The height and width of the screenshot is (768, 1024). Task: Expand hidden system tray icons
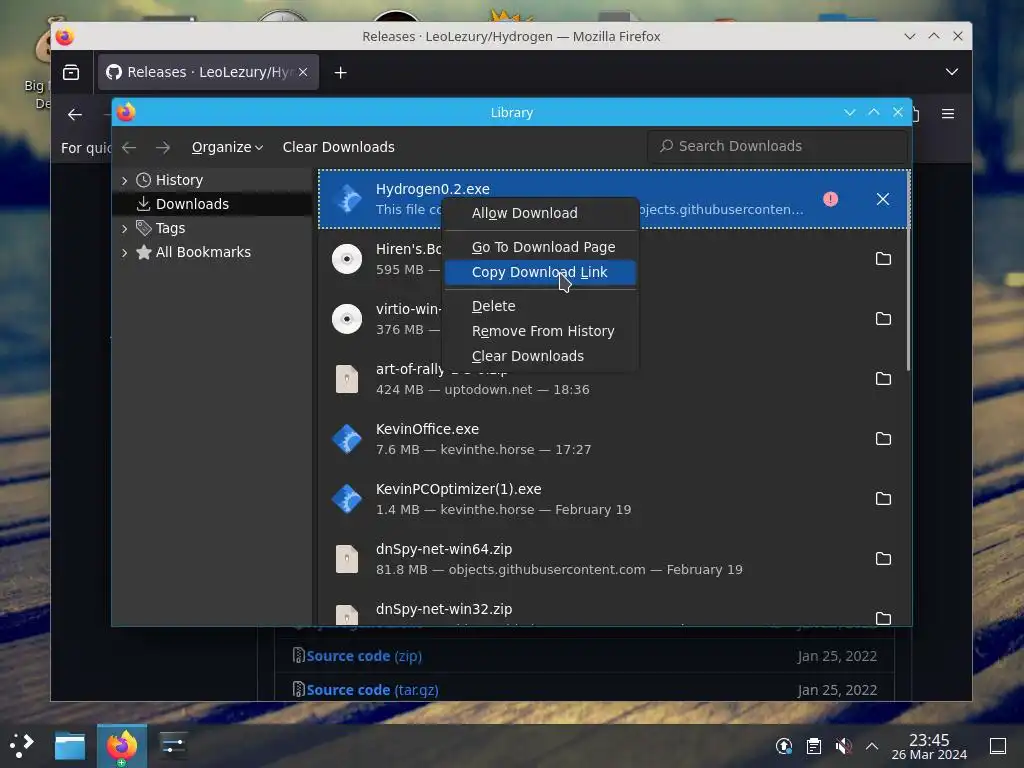click(x=872, y=746)
